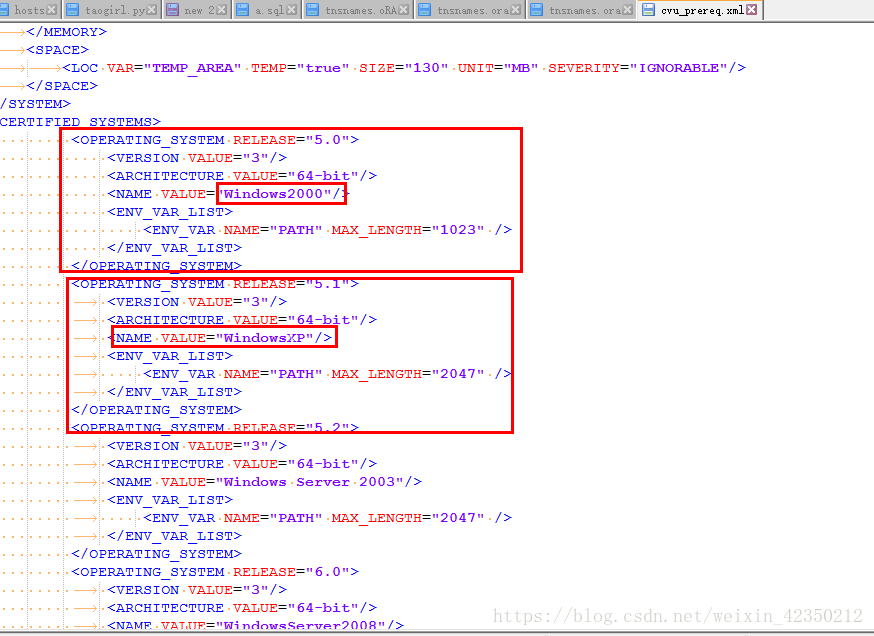Screen dimensions: 874x636
Task: Close the a.sql tab
Action: (x=292, y=10)
